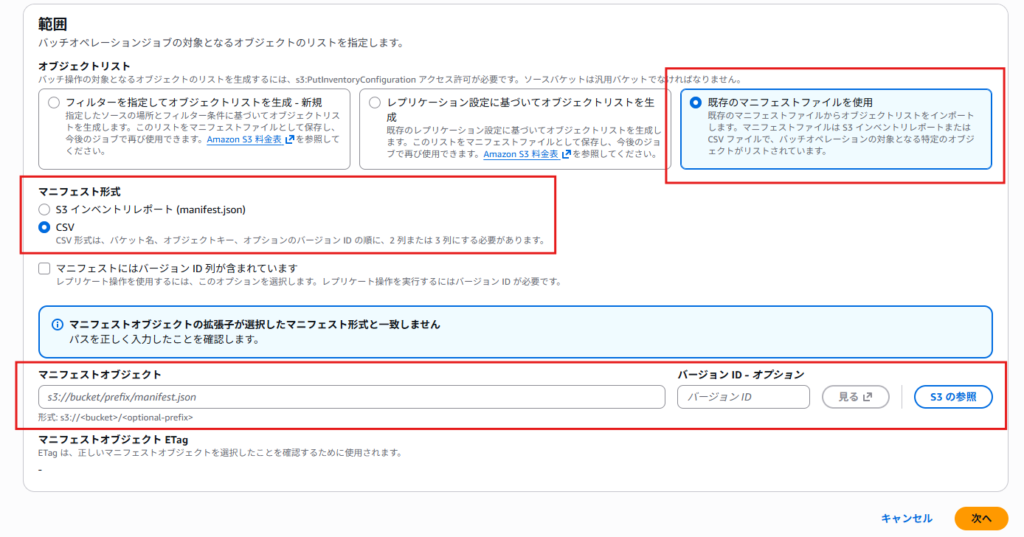Select 既存のマニフェストファイルを使用 radio option
Viewport: 1024px width, 537px height.
coord(696,103)
